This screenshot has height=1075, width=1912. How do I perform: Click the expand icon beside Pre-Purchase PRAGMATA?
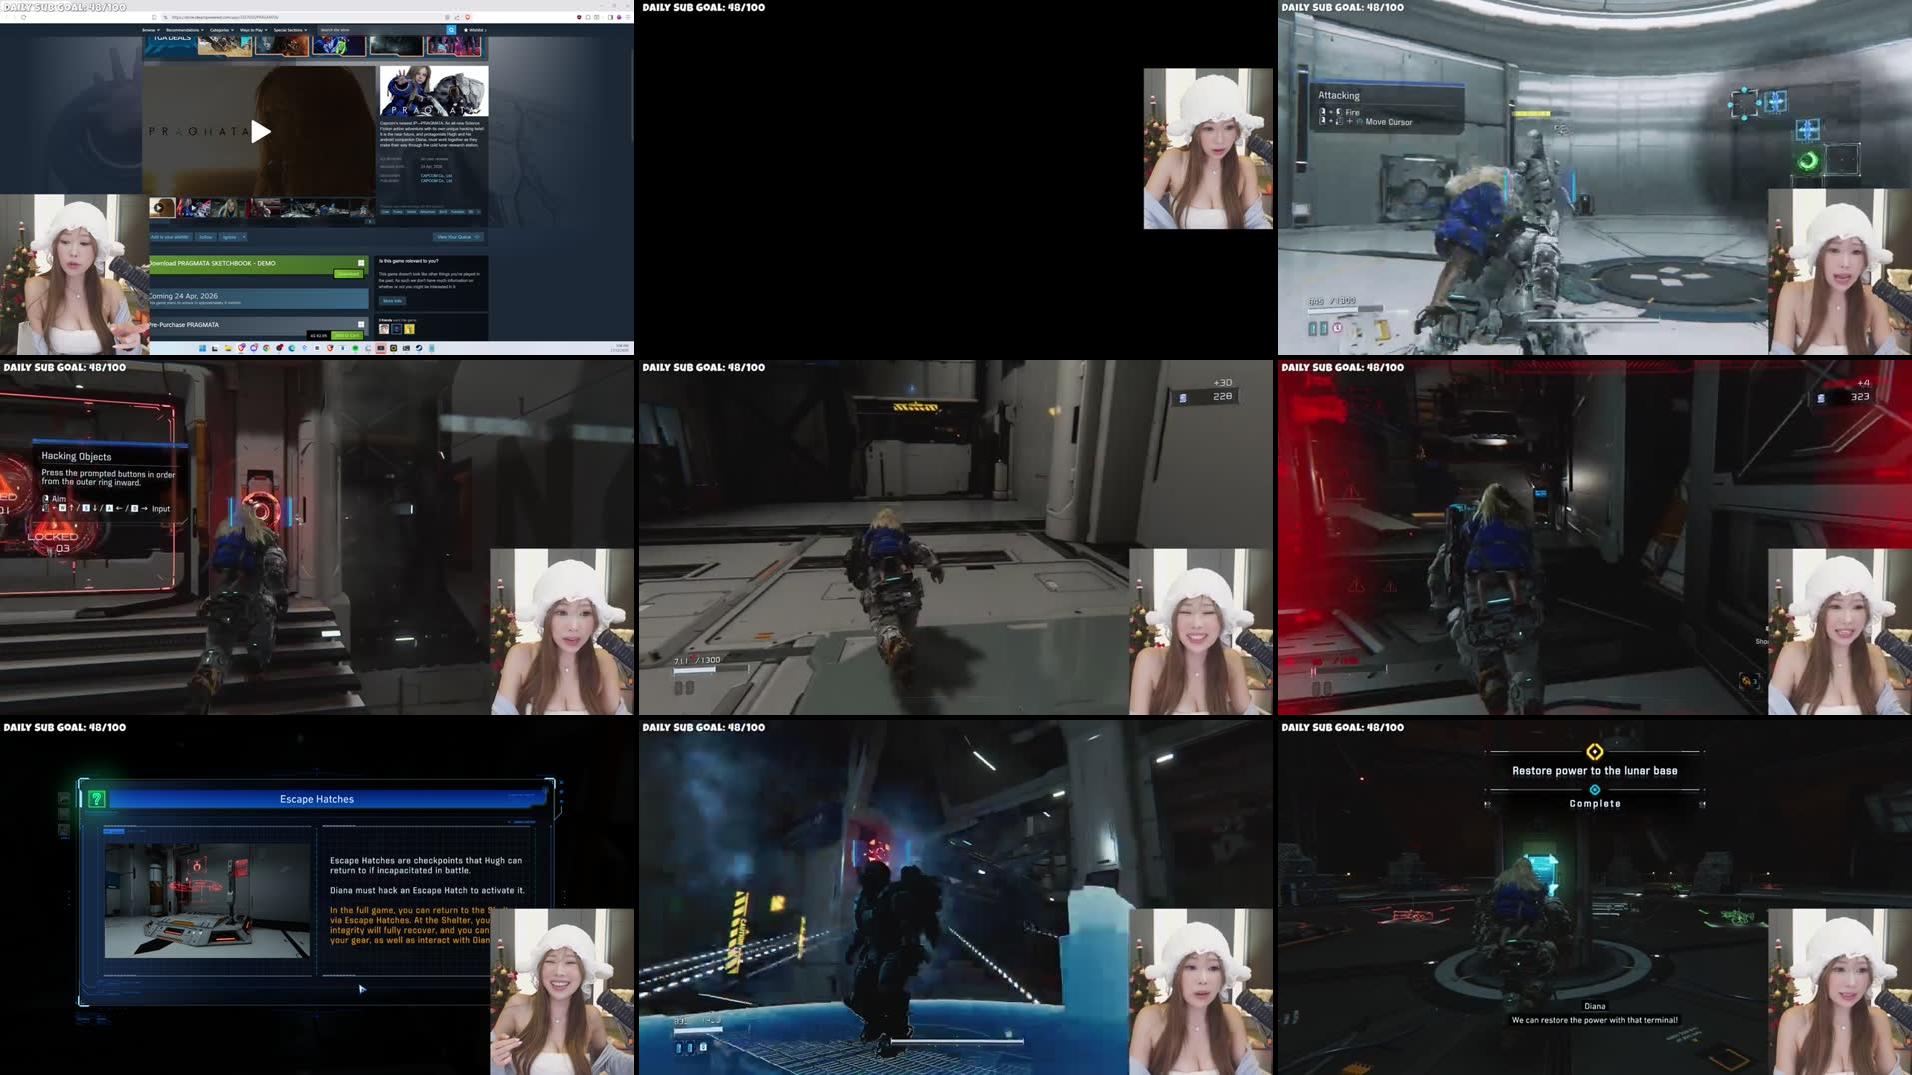click(x=360, y=324)
